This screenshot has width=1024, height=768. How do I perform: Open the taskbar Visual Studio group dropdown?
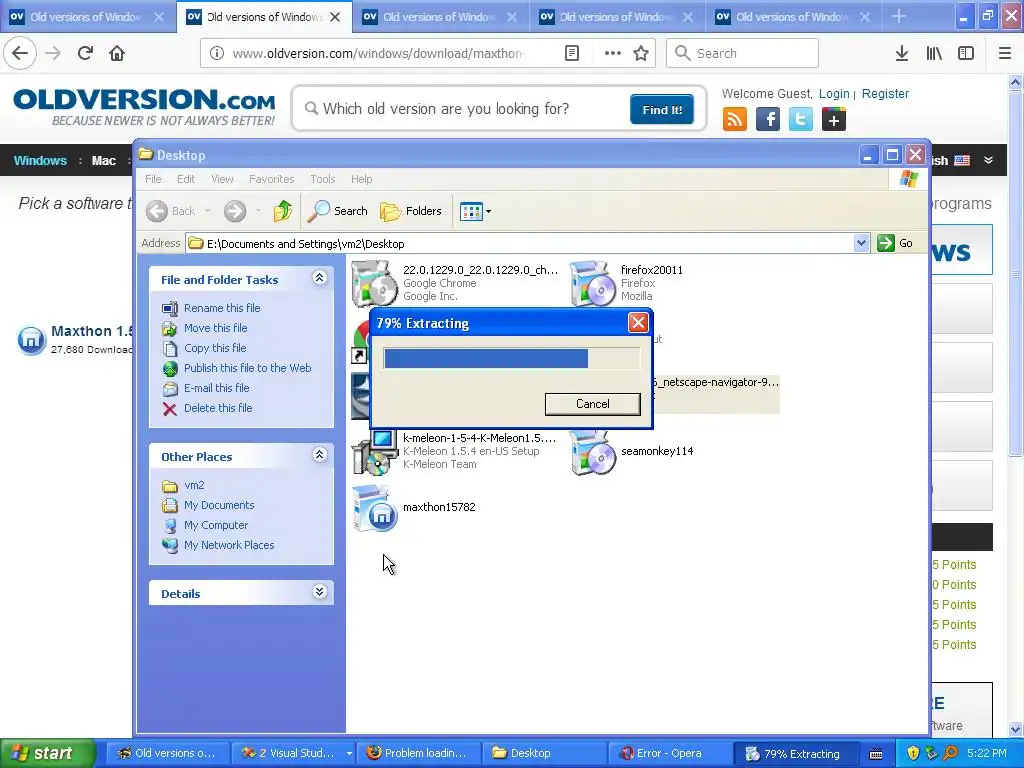[x=349, y=753]
